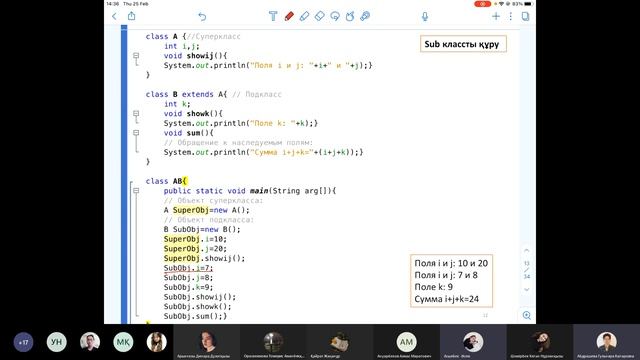This screenshot has height=360, width=640.
Task: Select the УН participant avatar
Action: [56, 342]
